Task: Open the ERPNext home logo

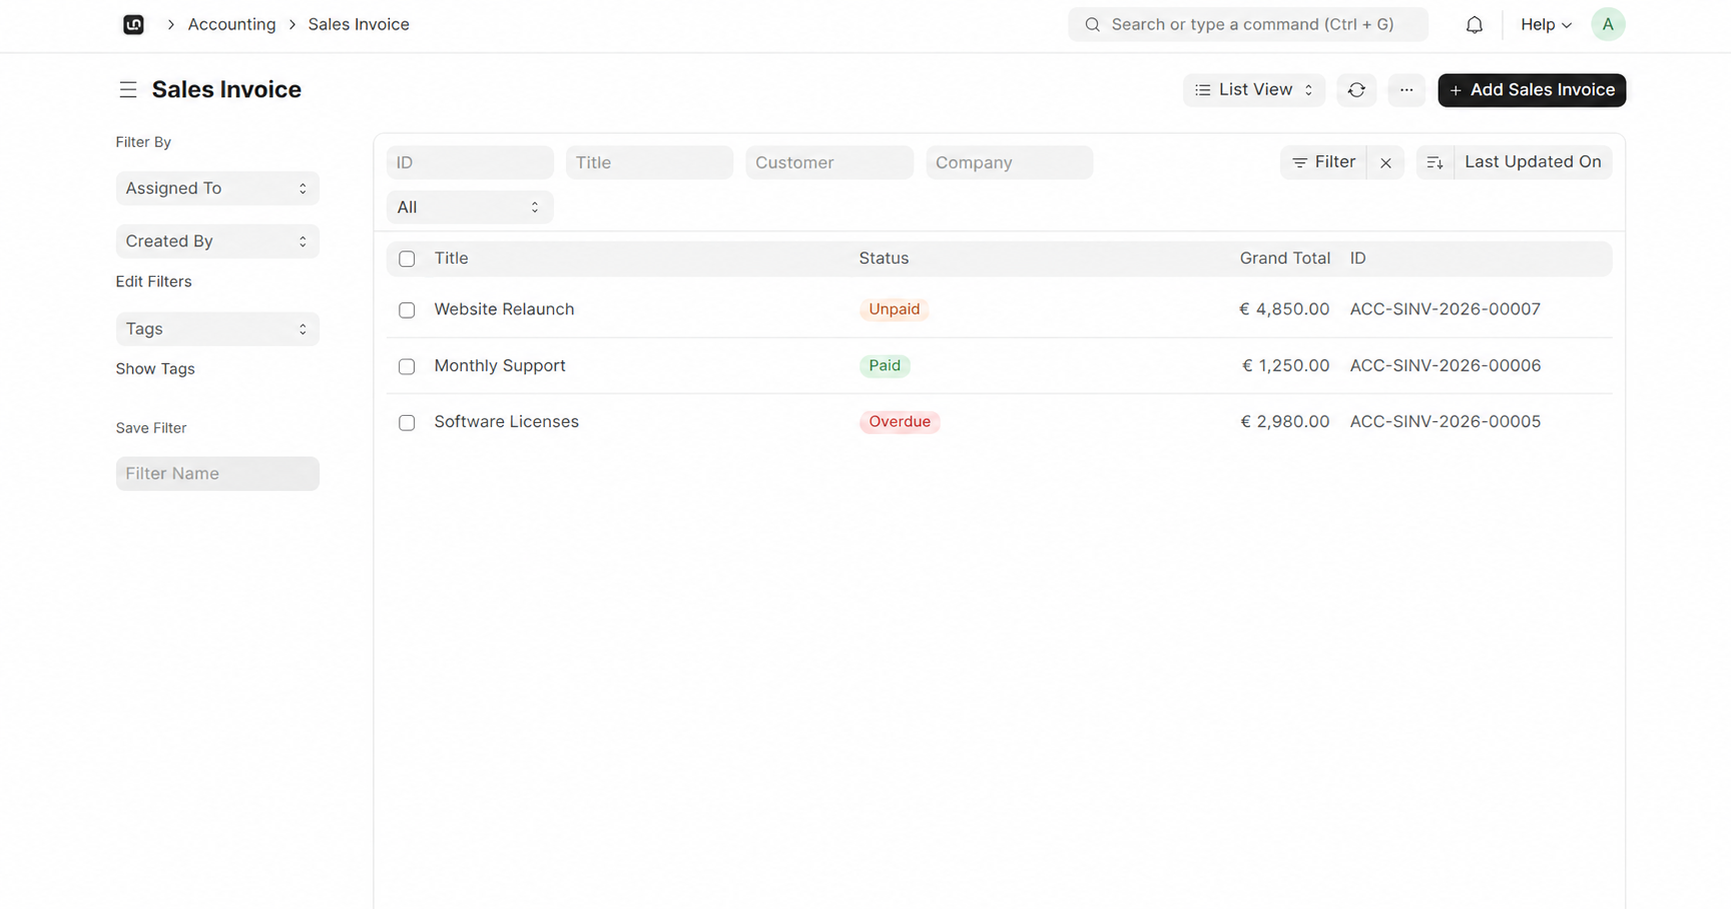Action: tap(133, 25)
